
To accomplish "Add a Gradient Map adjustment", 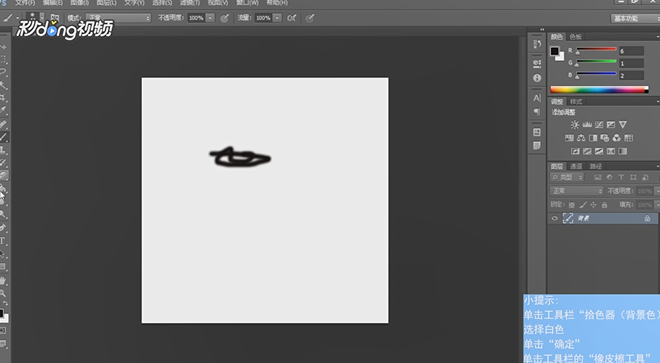I will [623, 151].
